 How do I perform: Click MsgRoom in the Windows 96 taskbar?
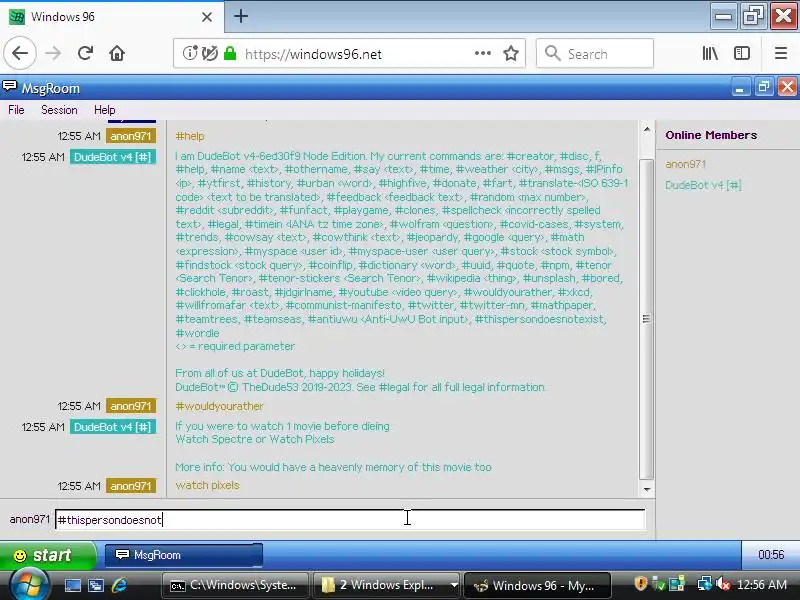tap(184, 555)
